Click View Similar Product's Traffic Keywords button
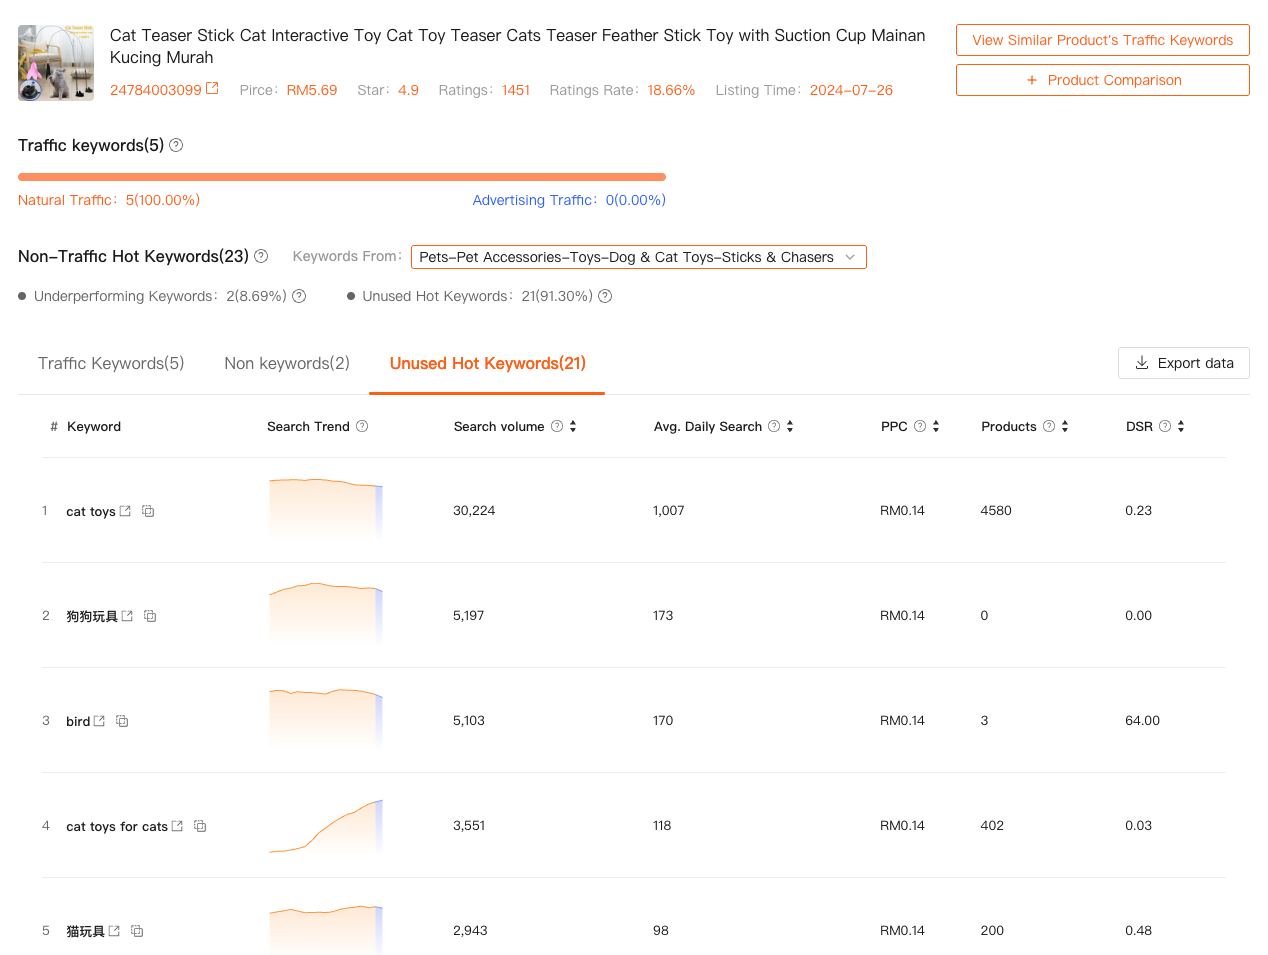The height and width of the screenshot is (955, 1268). 1102,40
